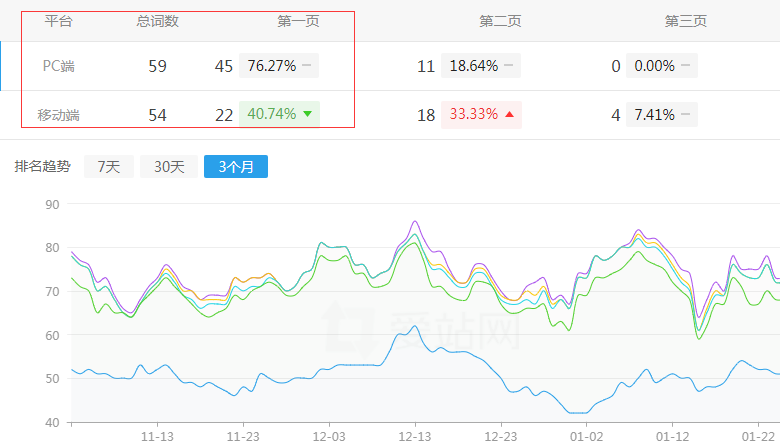780x445 pixels.
Task: Click the 第一页 column header
Action: pyautogui.click(x=297, y=21)
